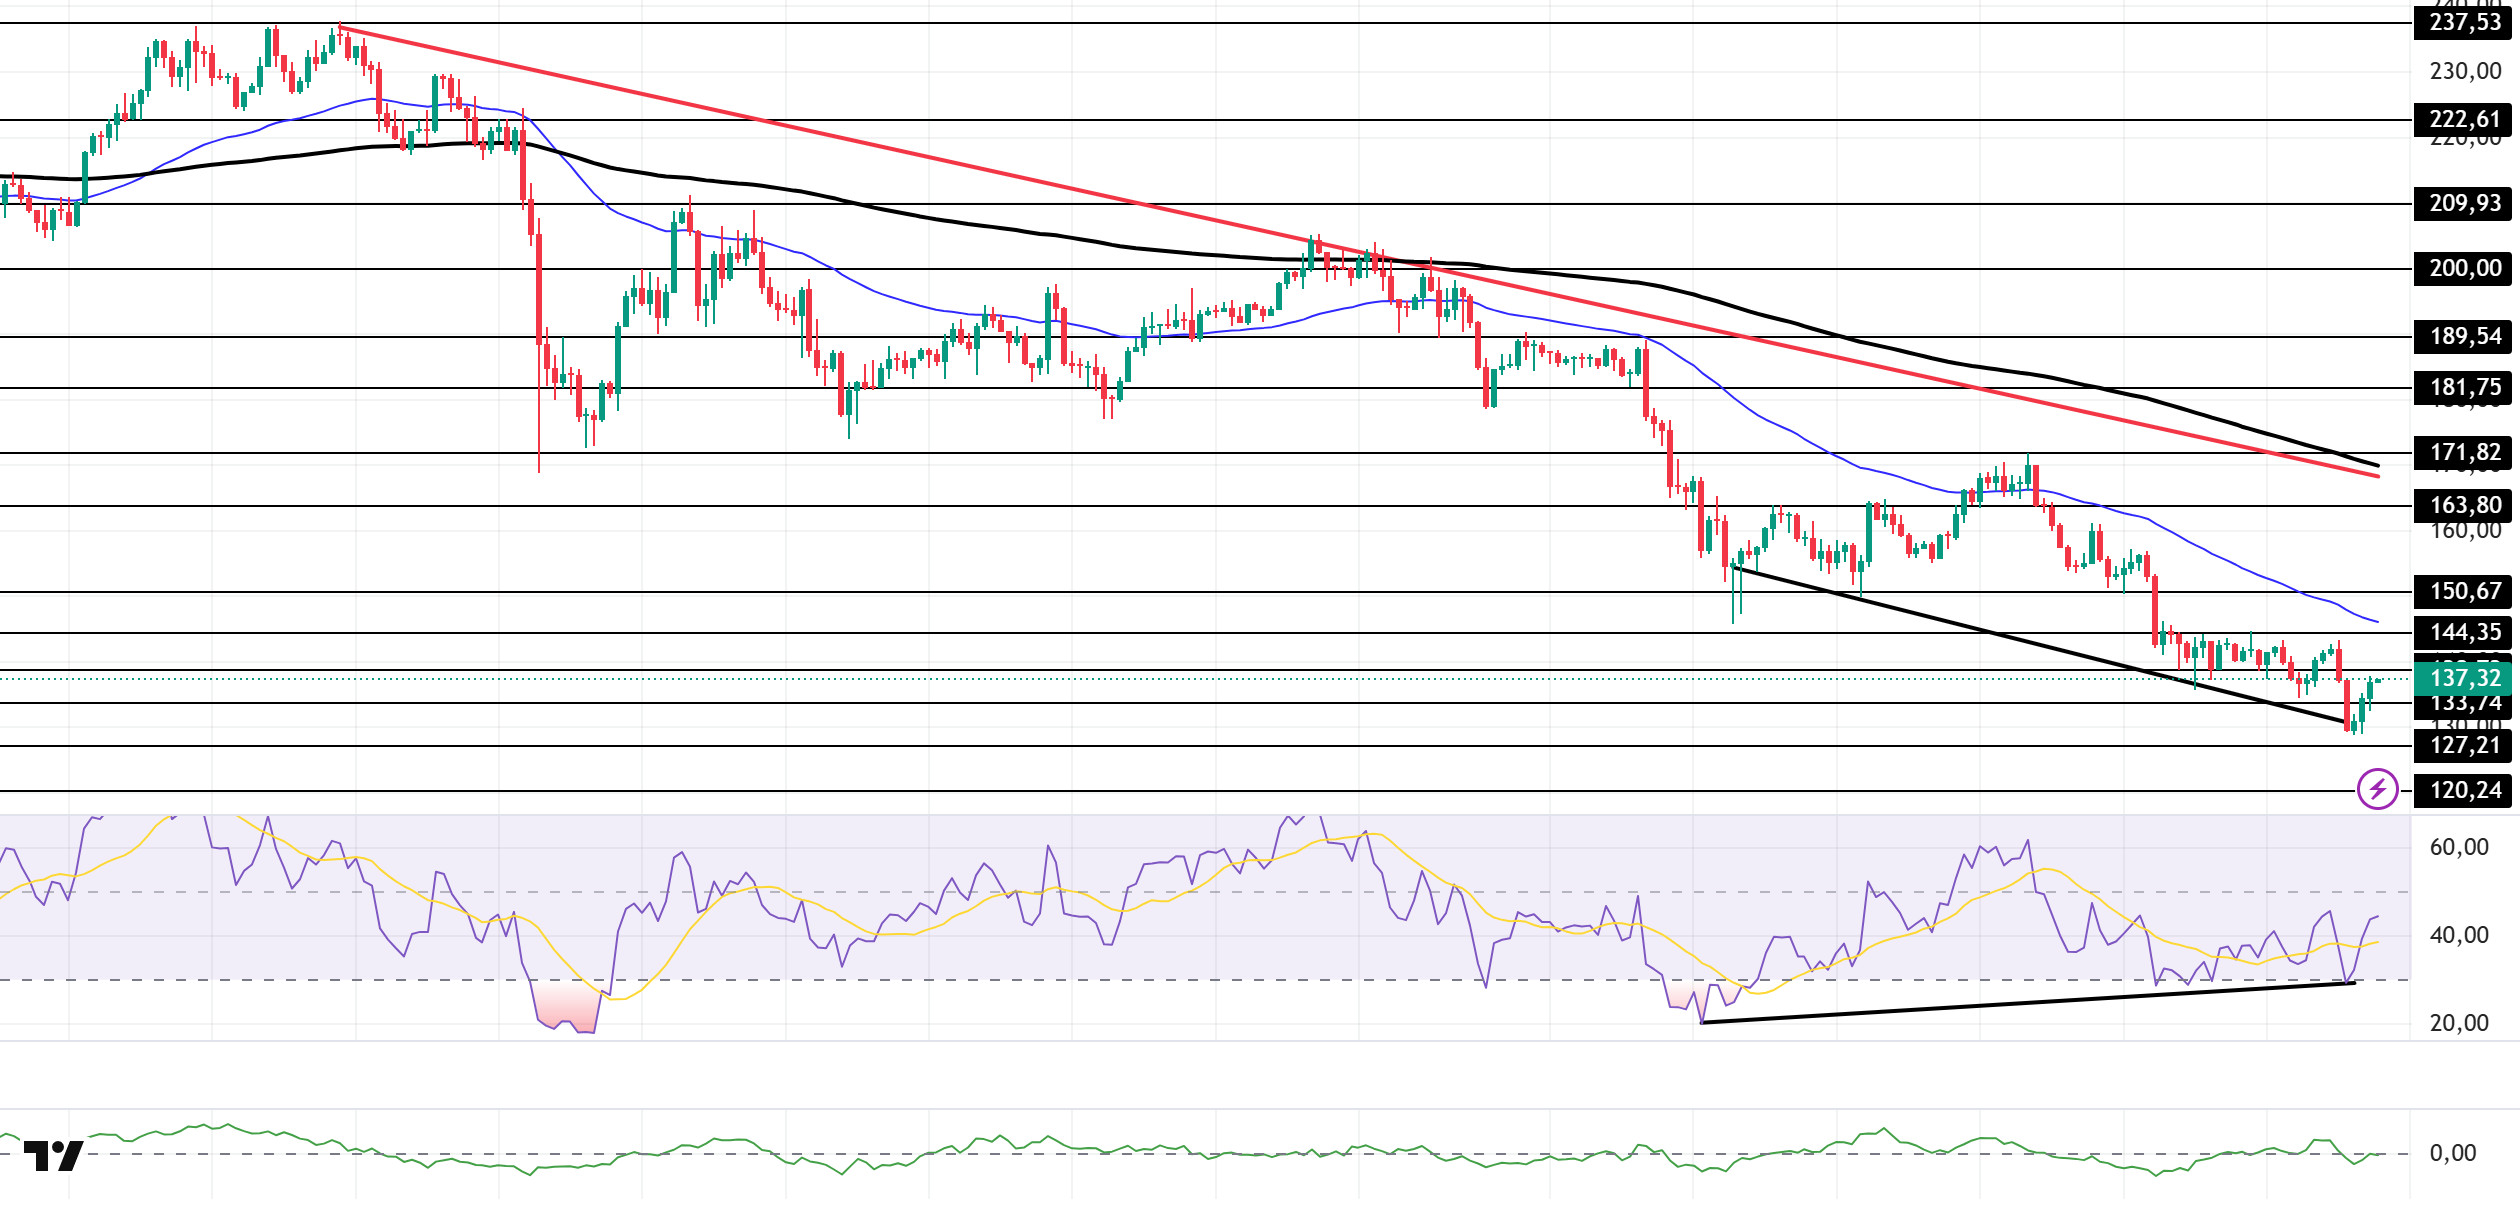Select the 150,67 support level label
This screenshot has width=2520, height=1211.
[x=2464, y=591]
